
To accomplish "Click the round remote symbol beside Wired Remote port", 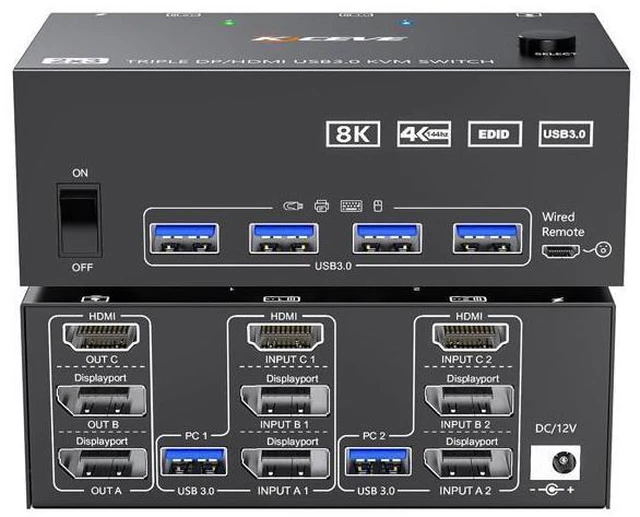I will pyautogui.click(x=603, y=249).
